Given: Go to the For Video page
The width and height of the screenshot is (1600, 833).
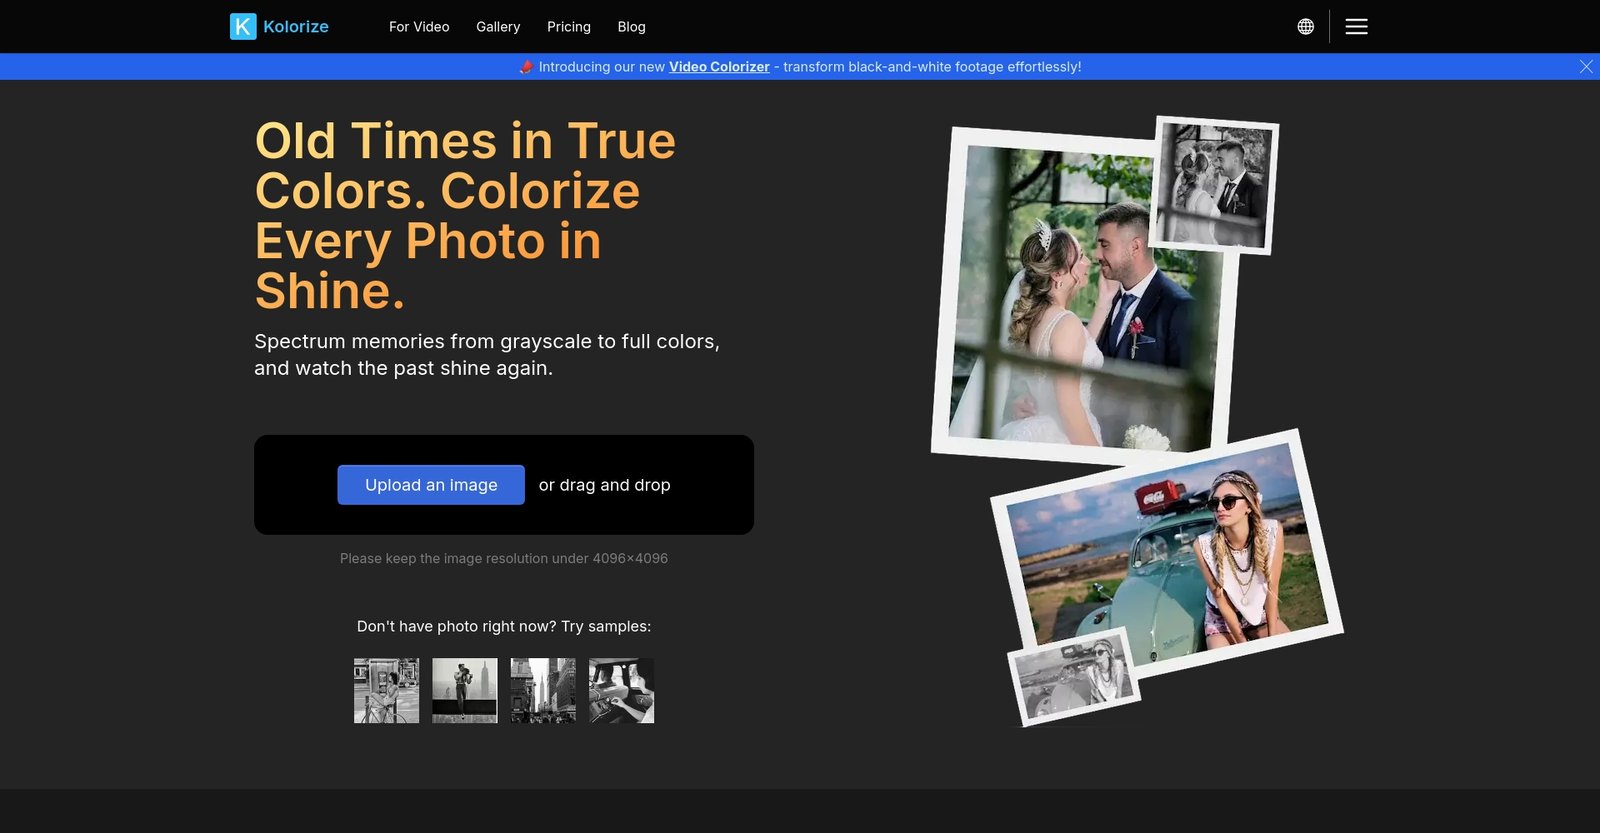Looking at the screenshot, I should click(419, 27).
